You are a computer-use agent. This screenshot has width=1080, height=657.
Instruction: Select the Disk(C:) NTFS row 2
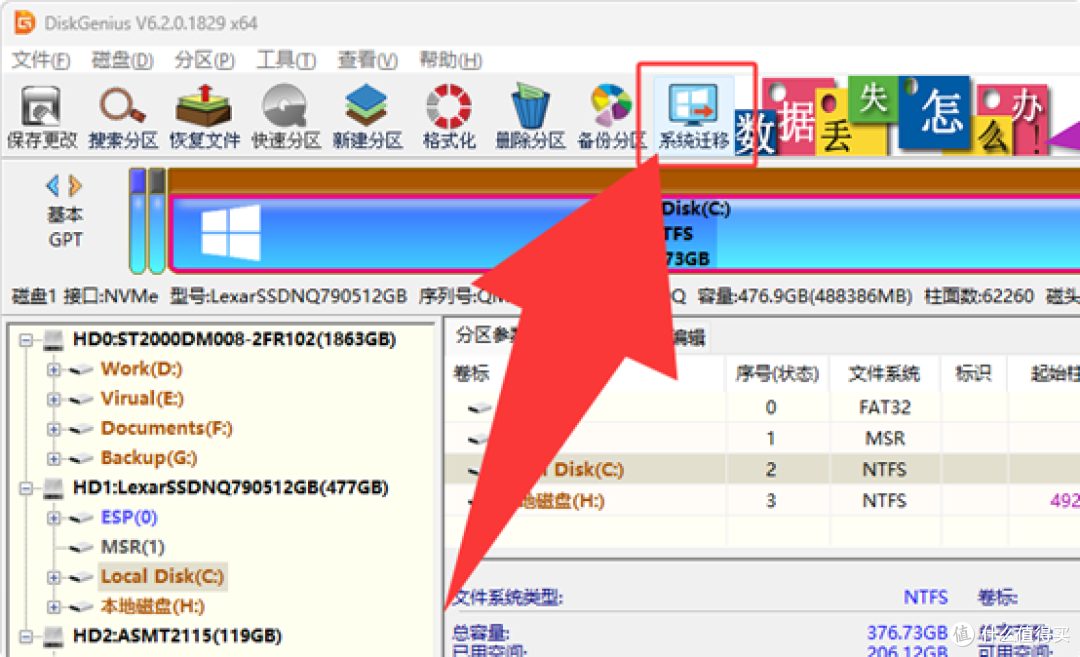(762, 470)
